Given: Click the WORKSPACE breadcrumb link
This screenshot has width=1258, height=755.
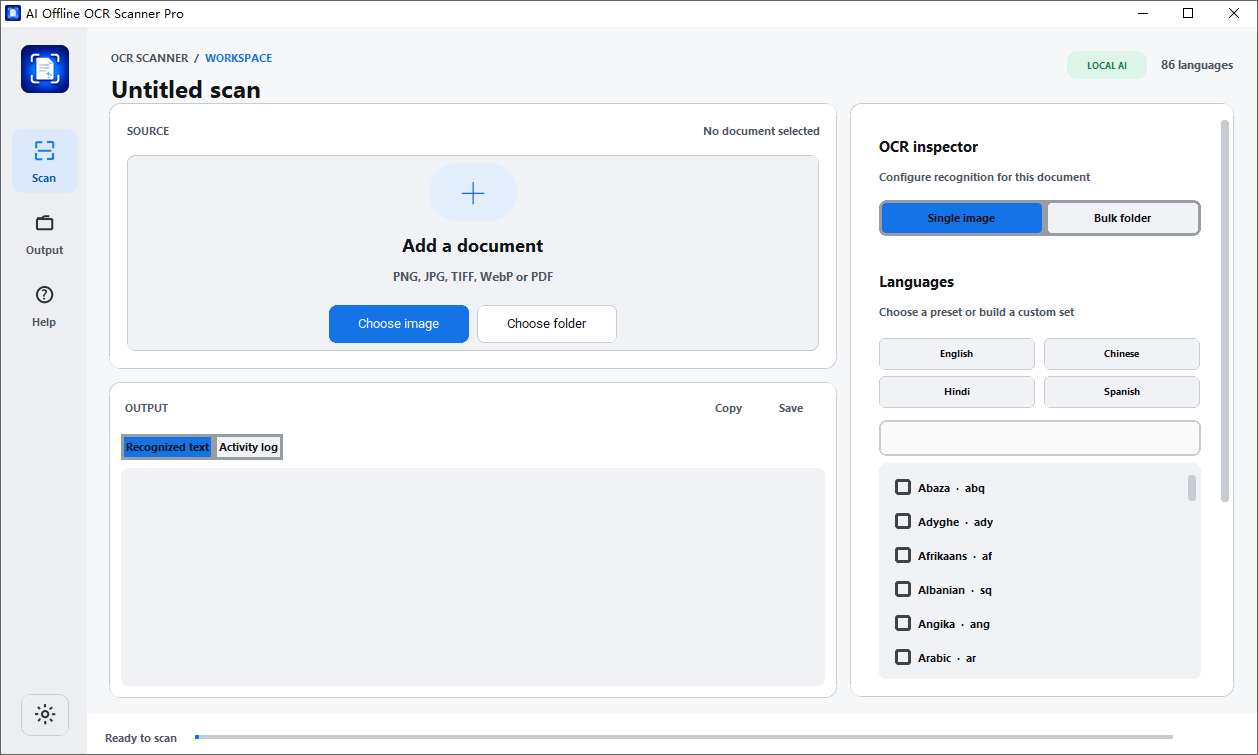Looking at the screenshot, I should [239, 58].
